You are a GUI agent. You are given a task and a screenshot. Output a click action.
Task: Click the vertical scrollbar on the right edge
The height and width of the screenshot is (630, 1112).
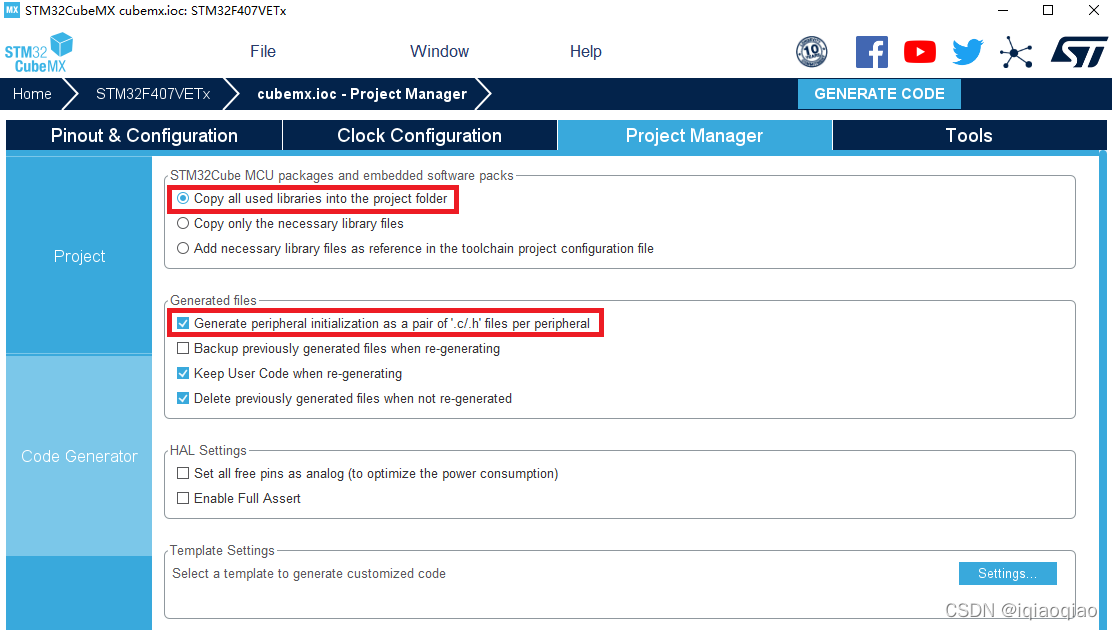coord(1103,390)
